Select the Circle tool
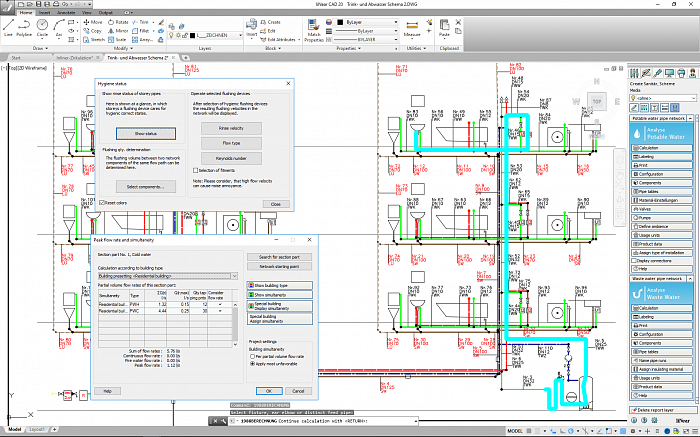700x437 pixels. [x=42, y=27]
